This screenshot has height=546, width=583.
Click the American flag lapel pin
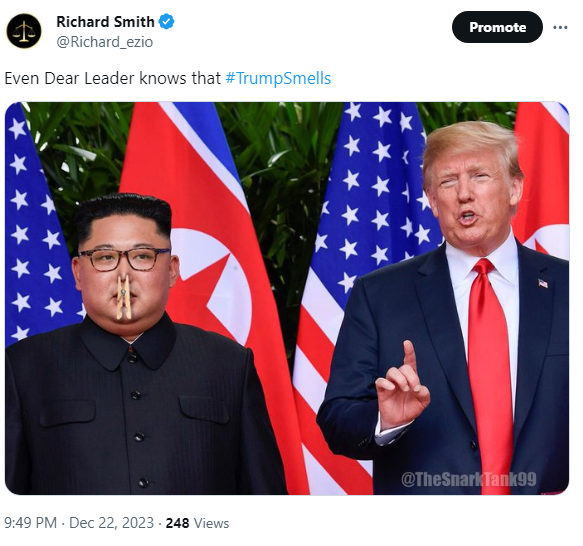click(543, 283)
